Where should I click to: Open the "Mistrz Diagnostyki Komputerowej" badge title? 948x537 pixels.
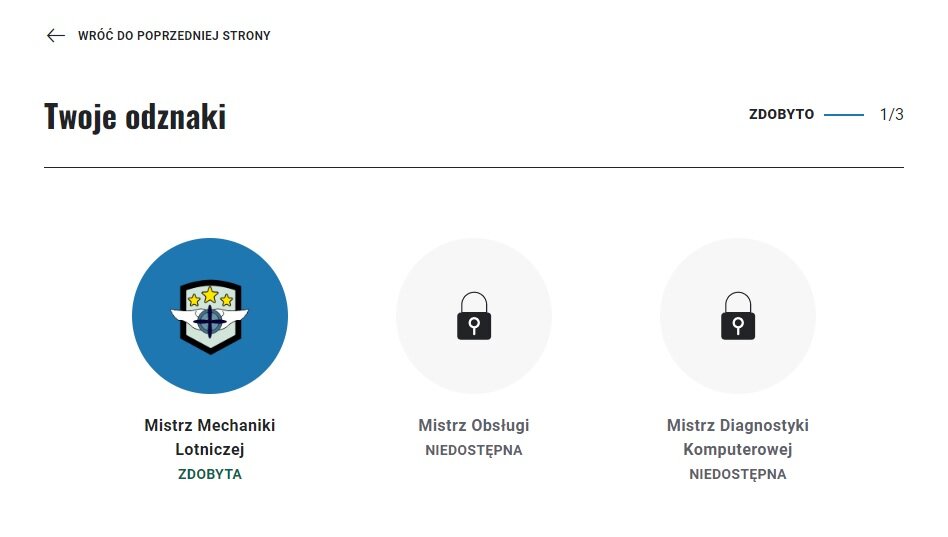click(738, 437)
